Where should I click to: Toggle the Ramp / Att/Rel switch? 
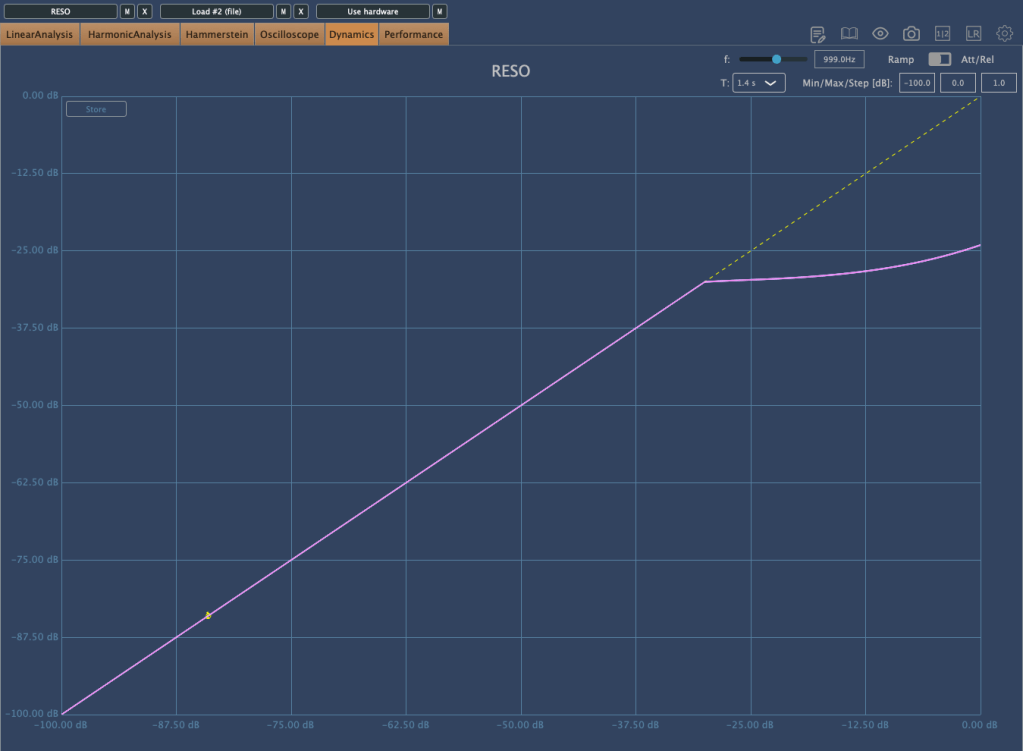click(939, 60)
